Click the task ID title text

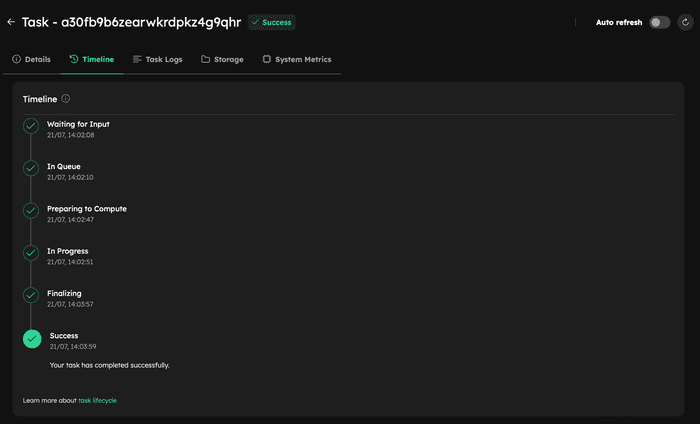pyautogui.click(x=131, y=22)
